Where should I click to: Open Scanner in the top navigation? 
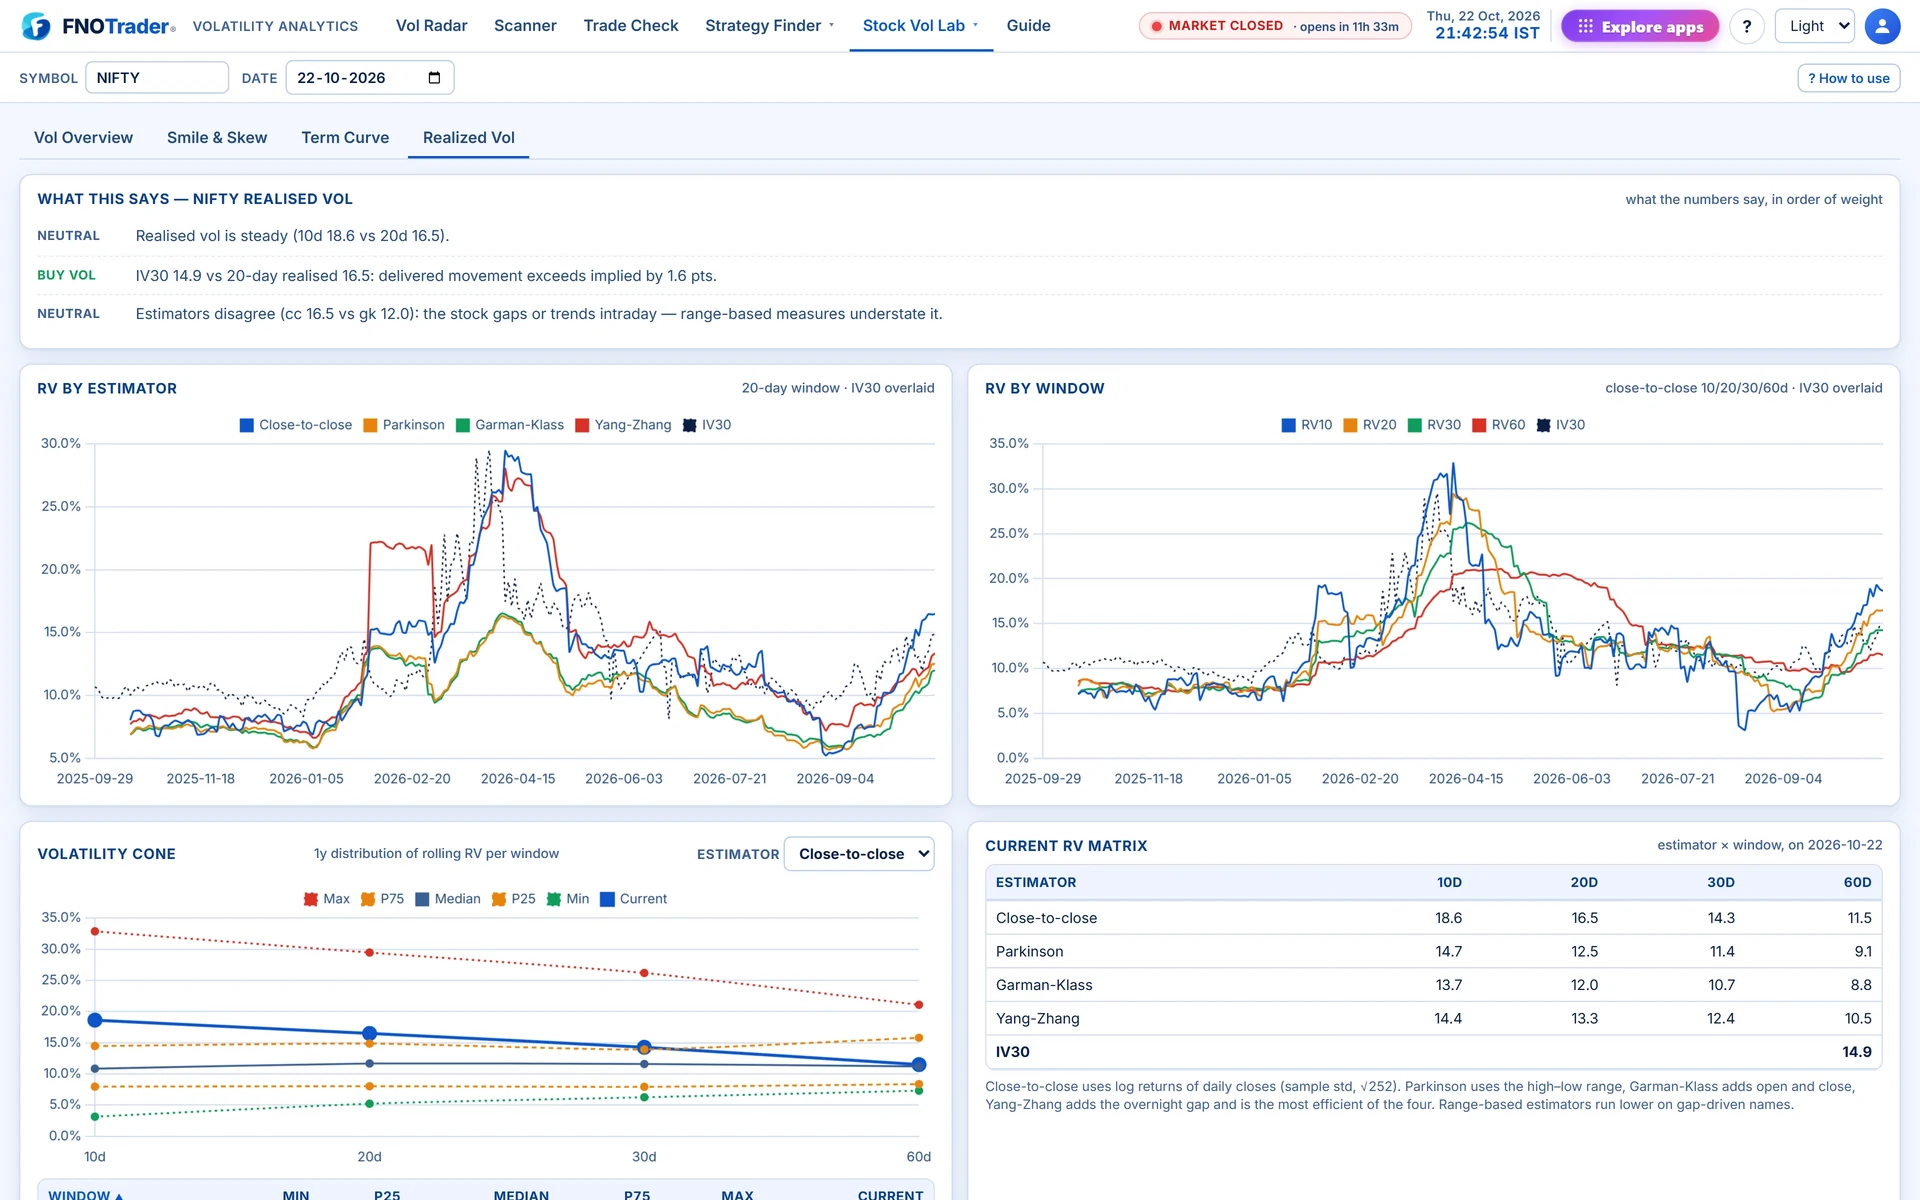(525, 26)
